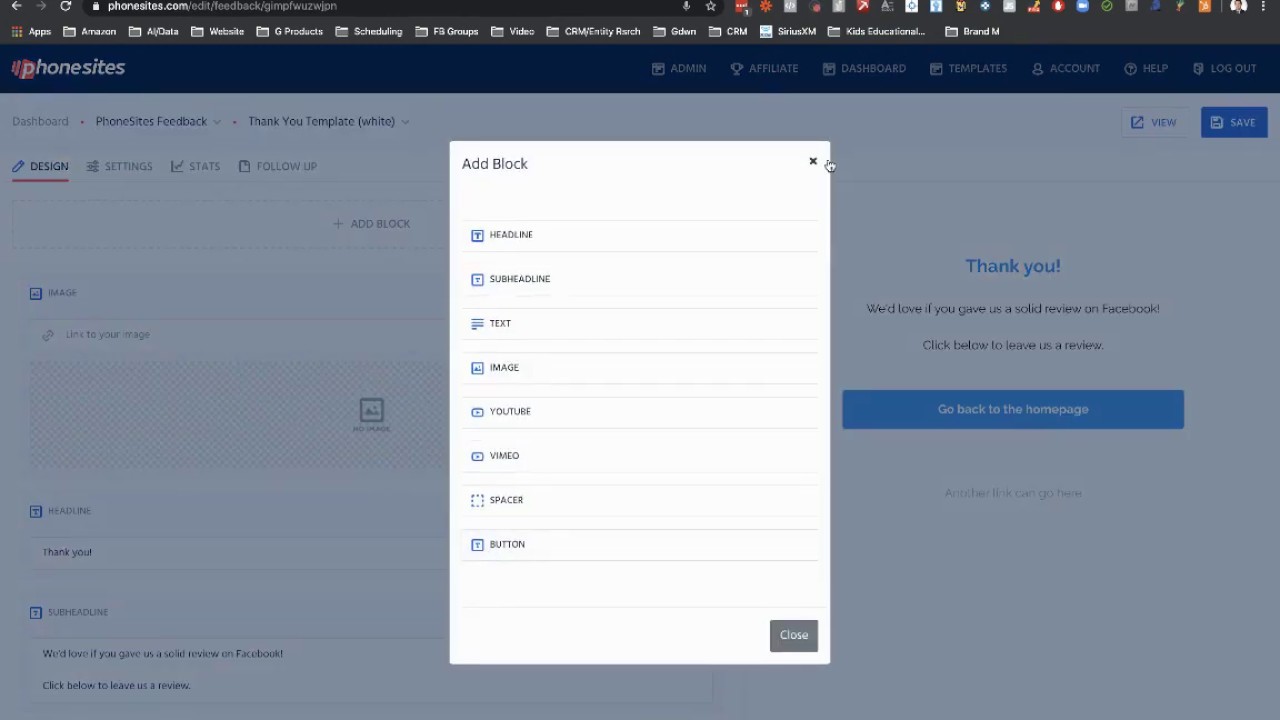The image size is (1280, 720).
Task: Open the SiriusXM bookmark
Action: (x=788, y=31)
